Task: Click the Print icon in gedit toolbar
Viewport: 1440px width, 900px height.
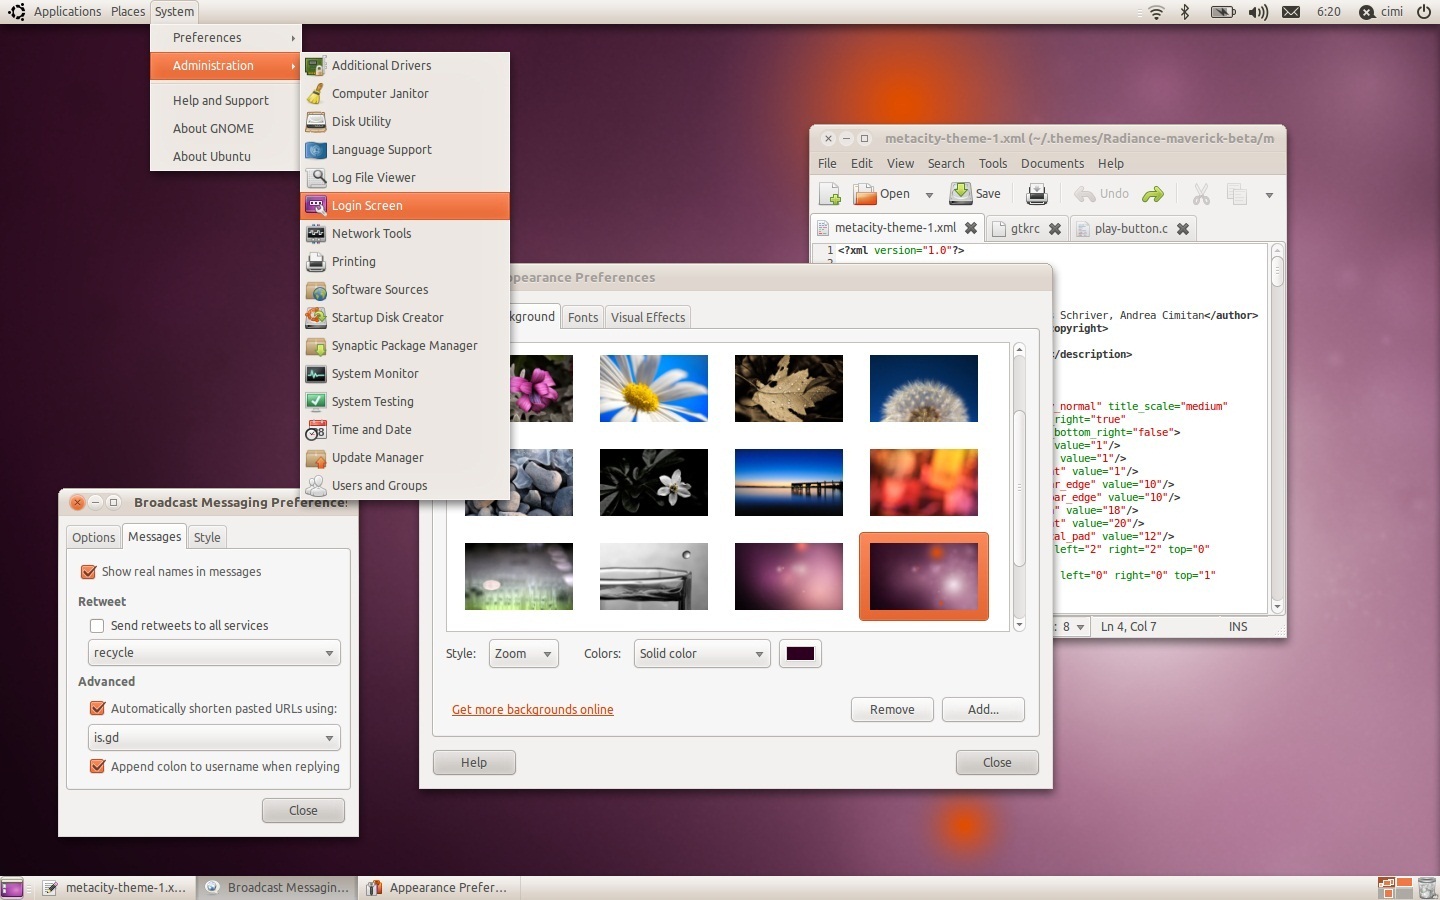Action: pos(1037,194)
